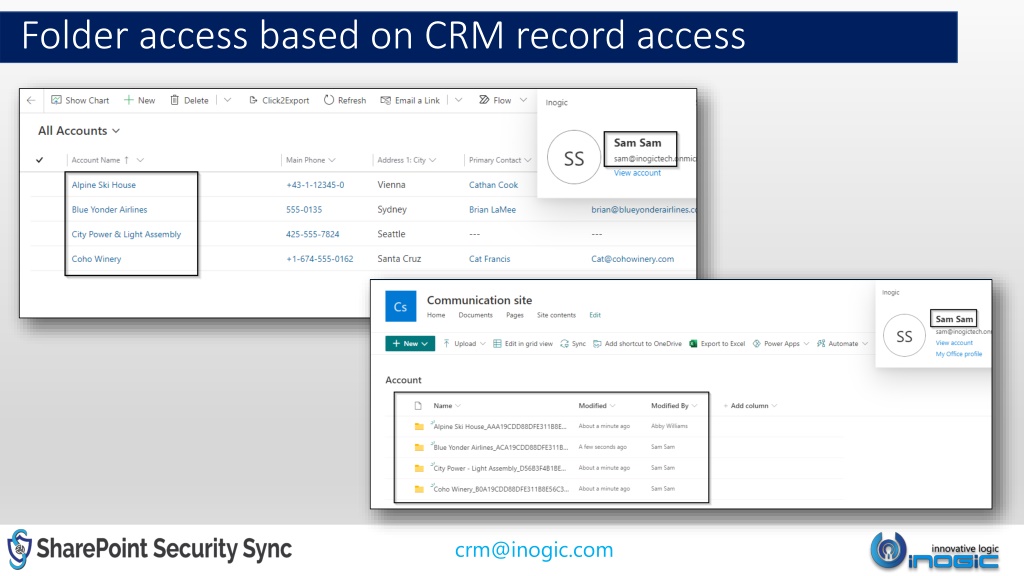Run the Click2Export command
The image size is (1024, 576).
[x=279, y=100]
